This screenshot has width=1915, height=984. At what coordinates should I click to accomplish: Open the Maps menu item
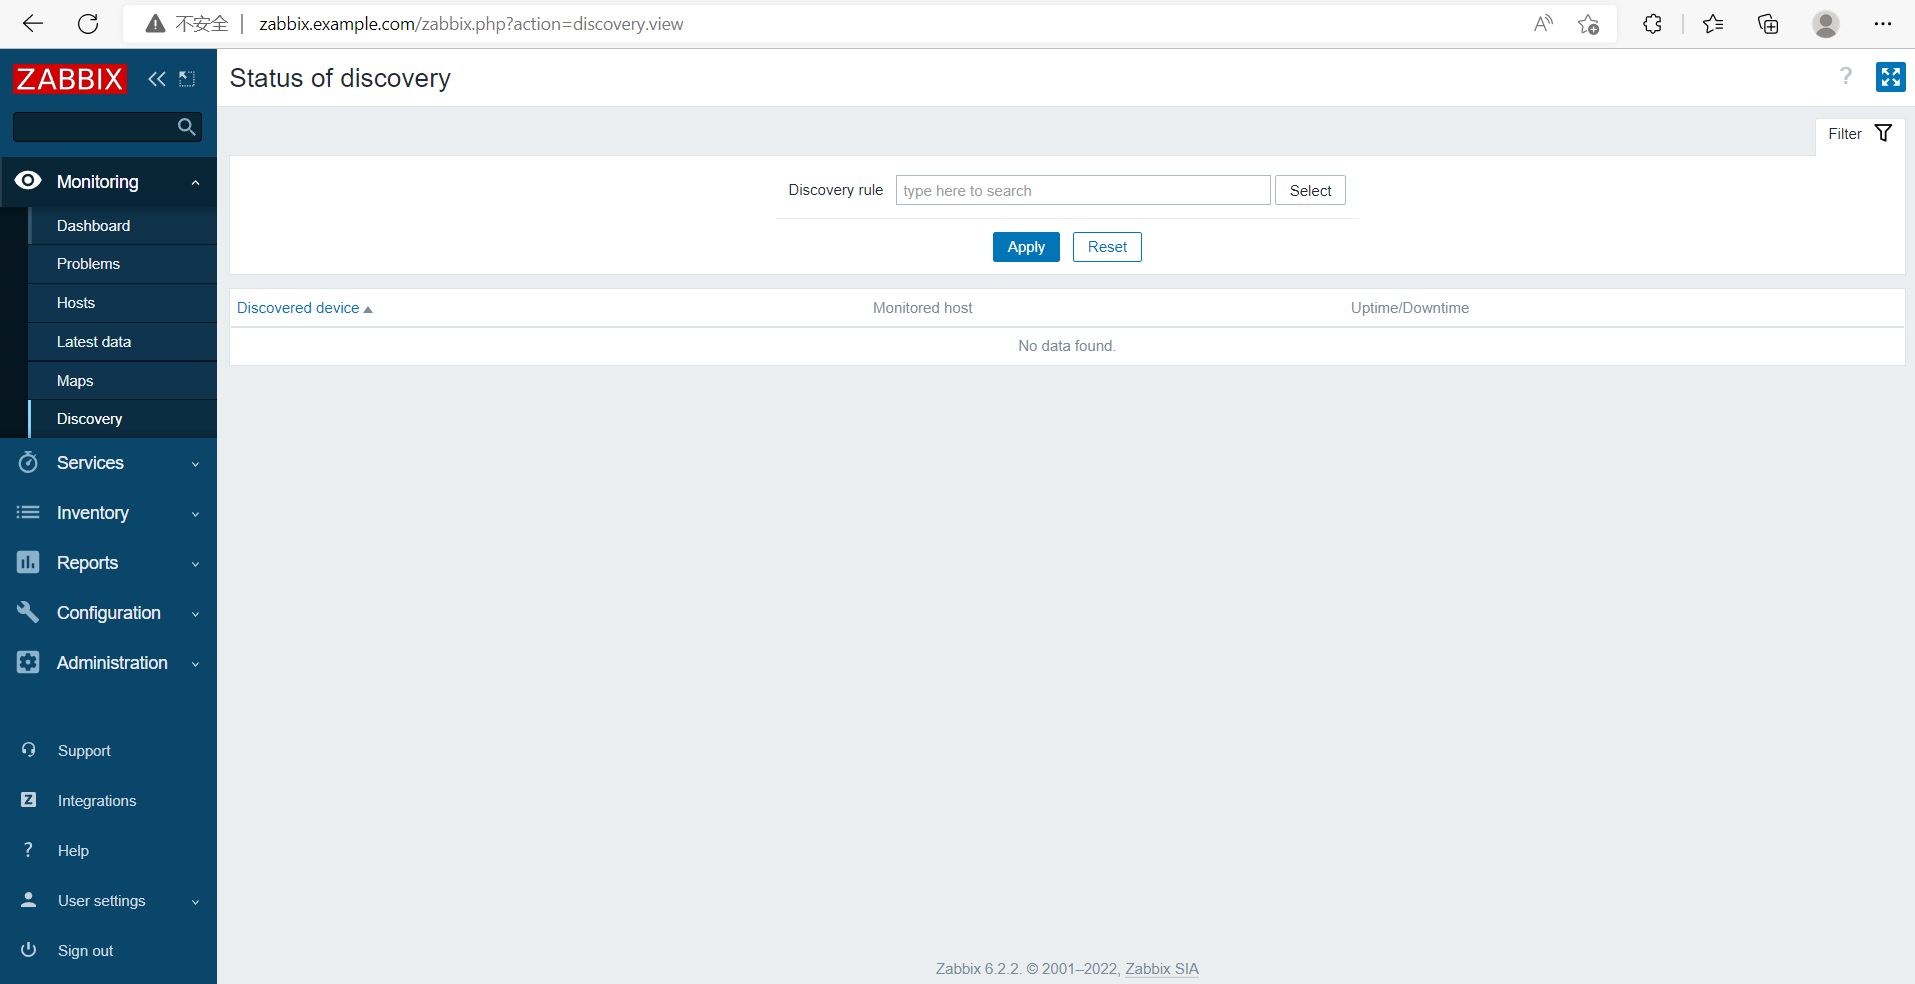pos(122,381)
